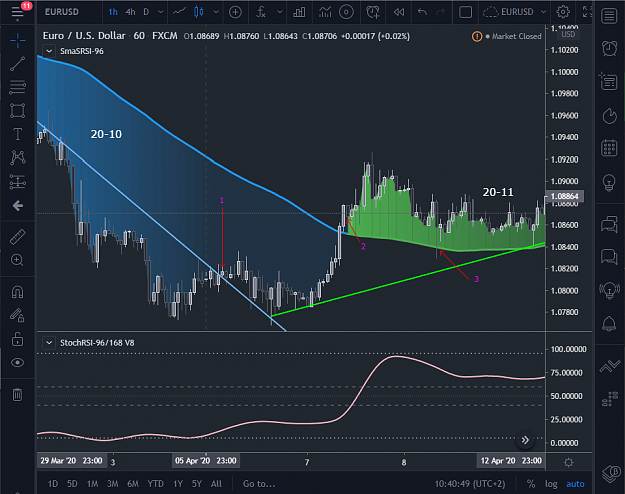Click the Market Closed status warning
Image resolution: width=625 pixels, height=494 pixels.
(506, 36)
